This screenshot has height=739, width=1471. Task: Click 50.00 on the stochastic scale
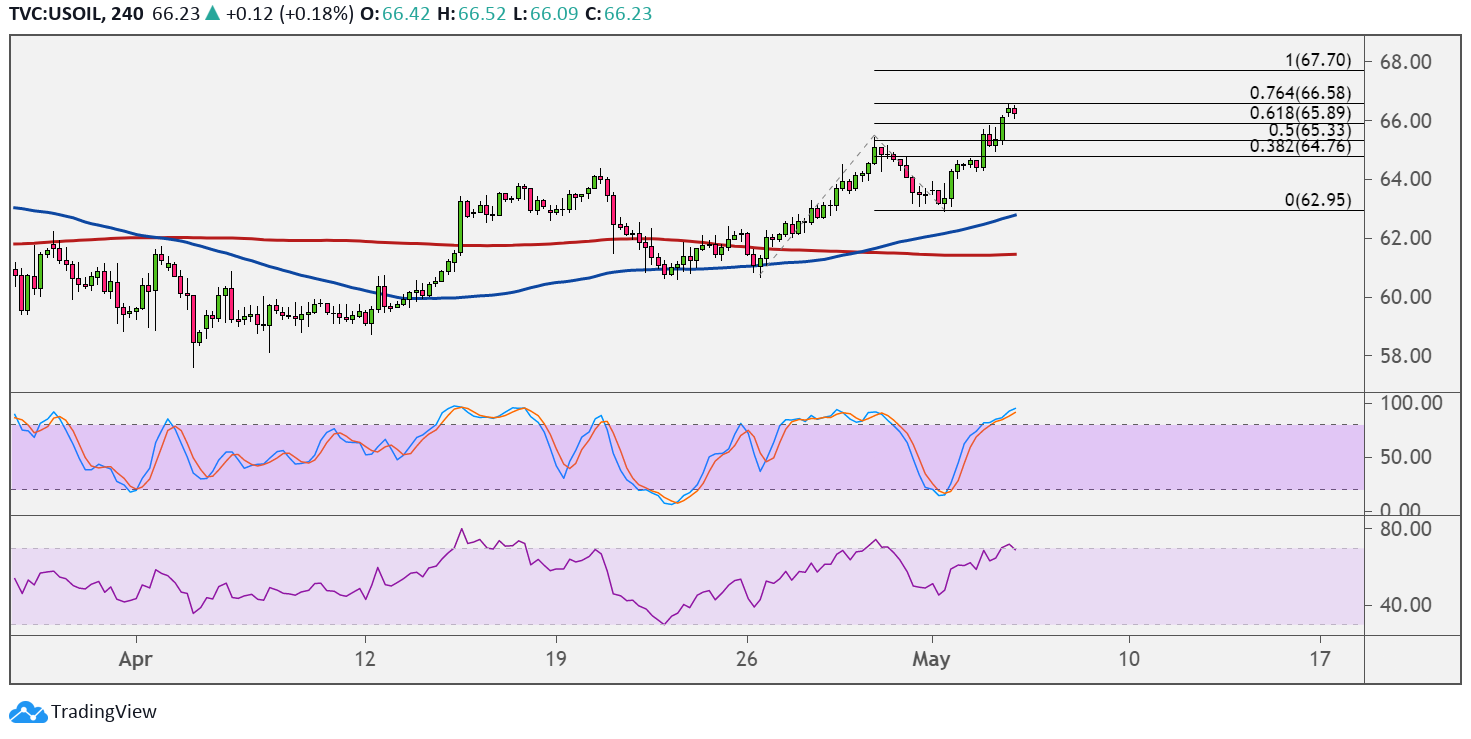[1406, 457]
